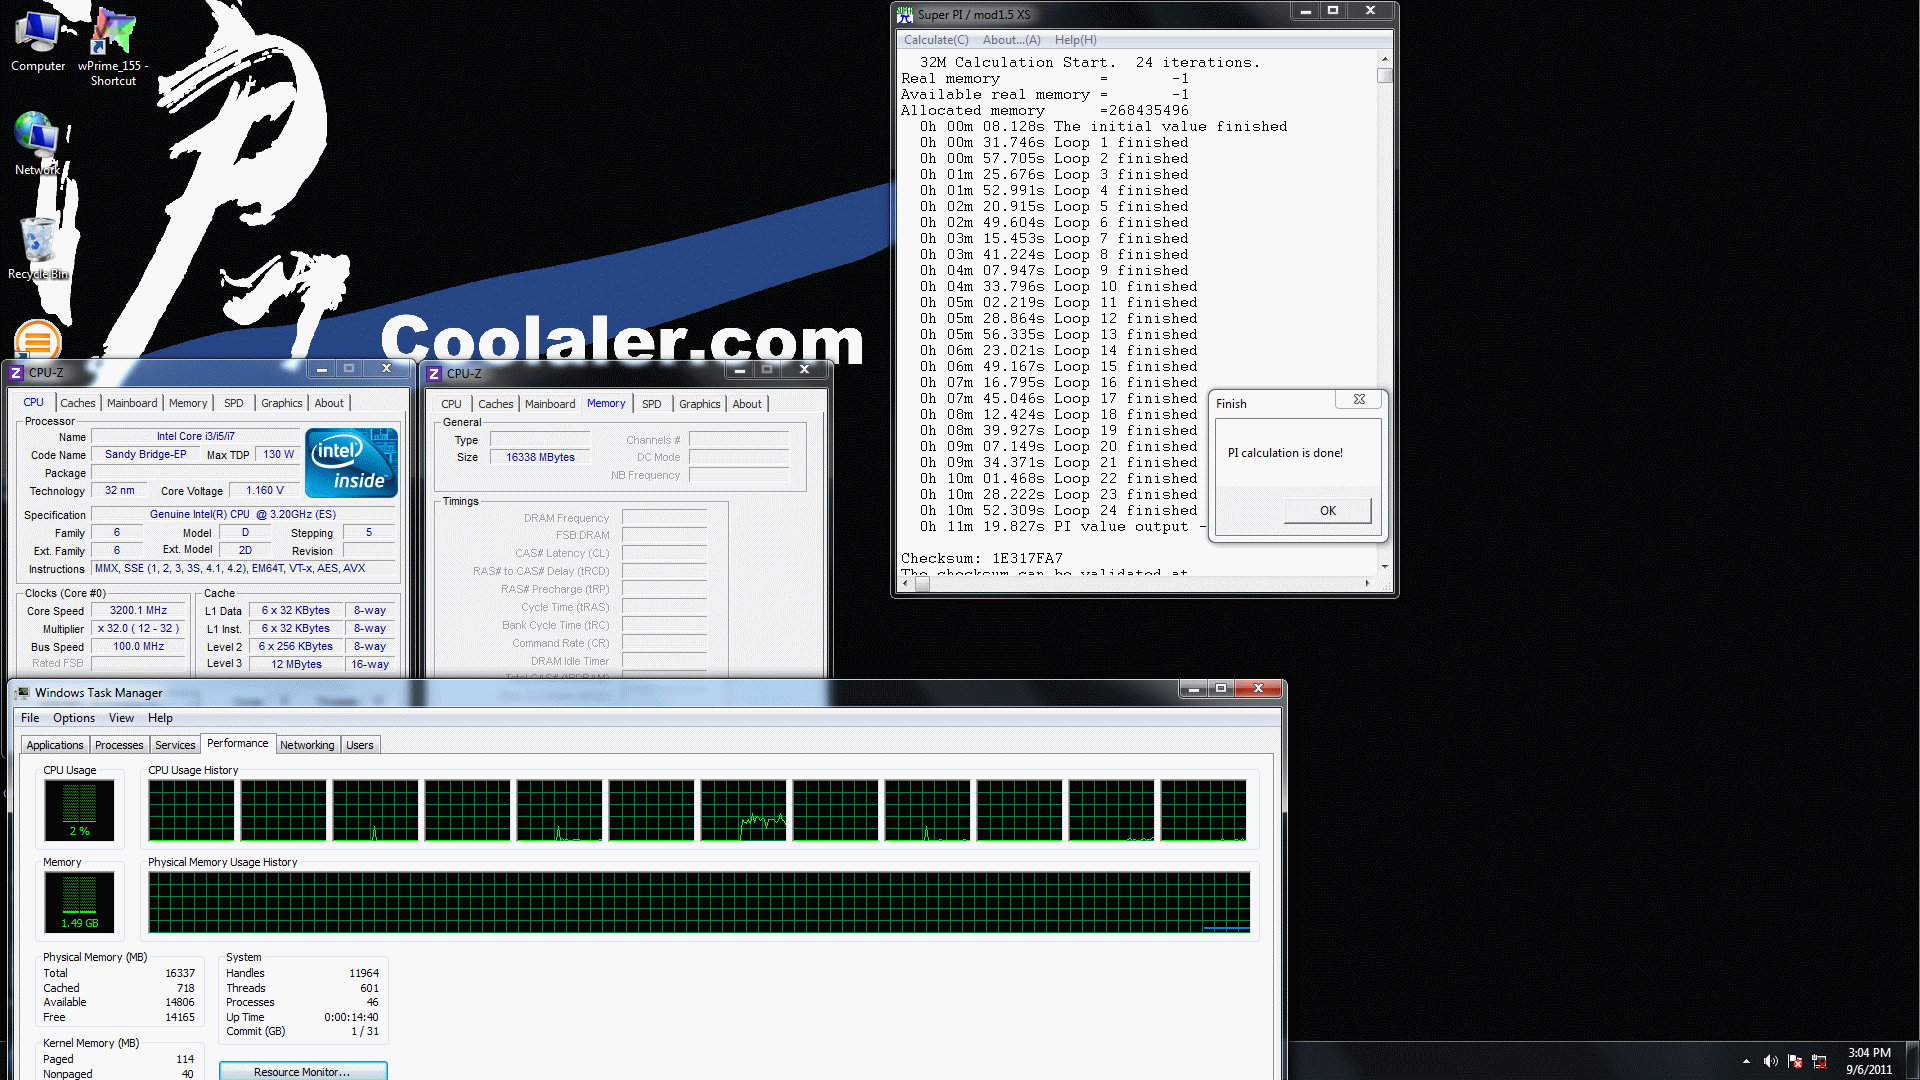This screenshot has width=1920, height=1080.
Task: Click the Core Voltage value '1.160 V'
Action: [265, 490]
